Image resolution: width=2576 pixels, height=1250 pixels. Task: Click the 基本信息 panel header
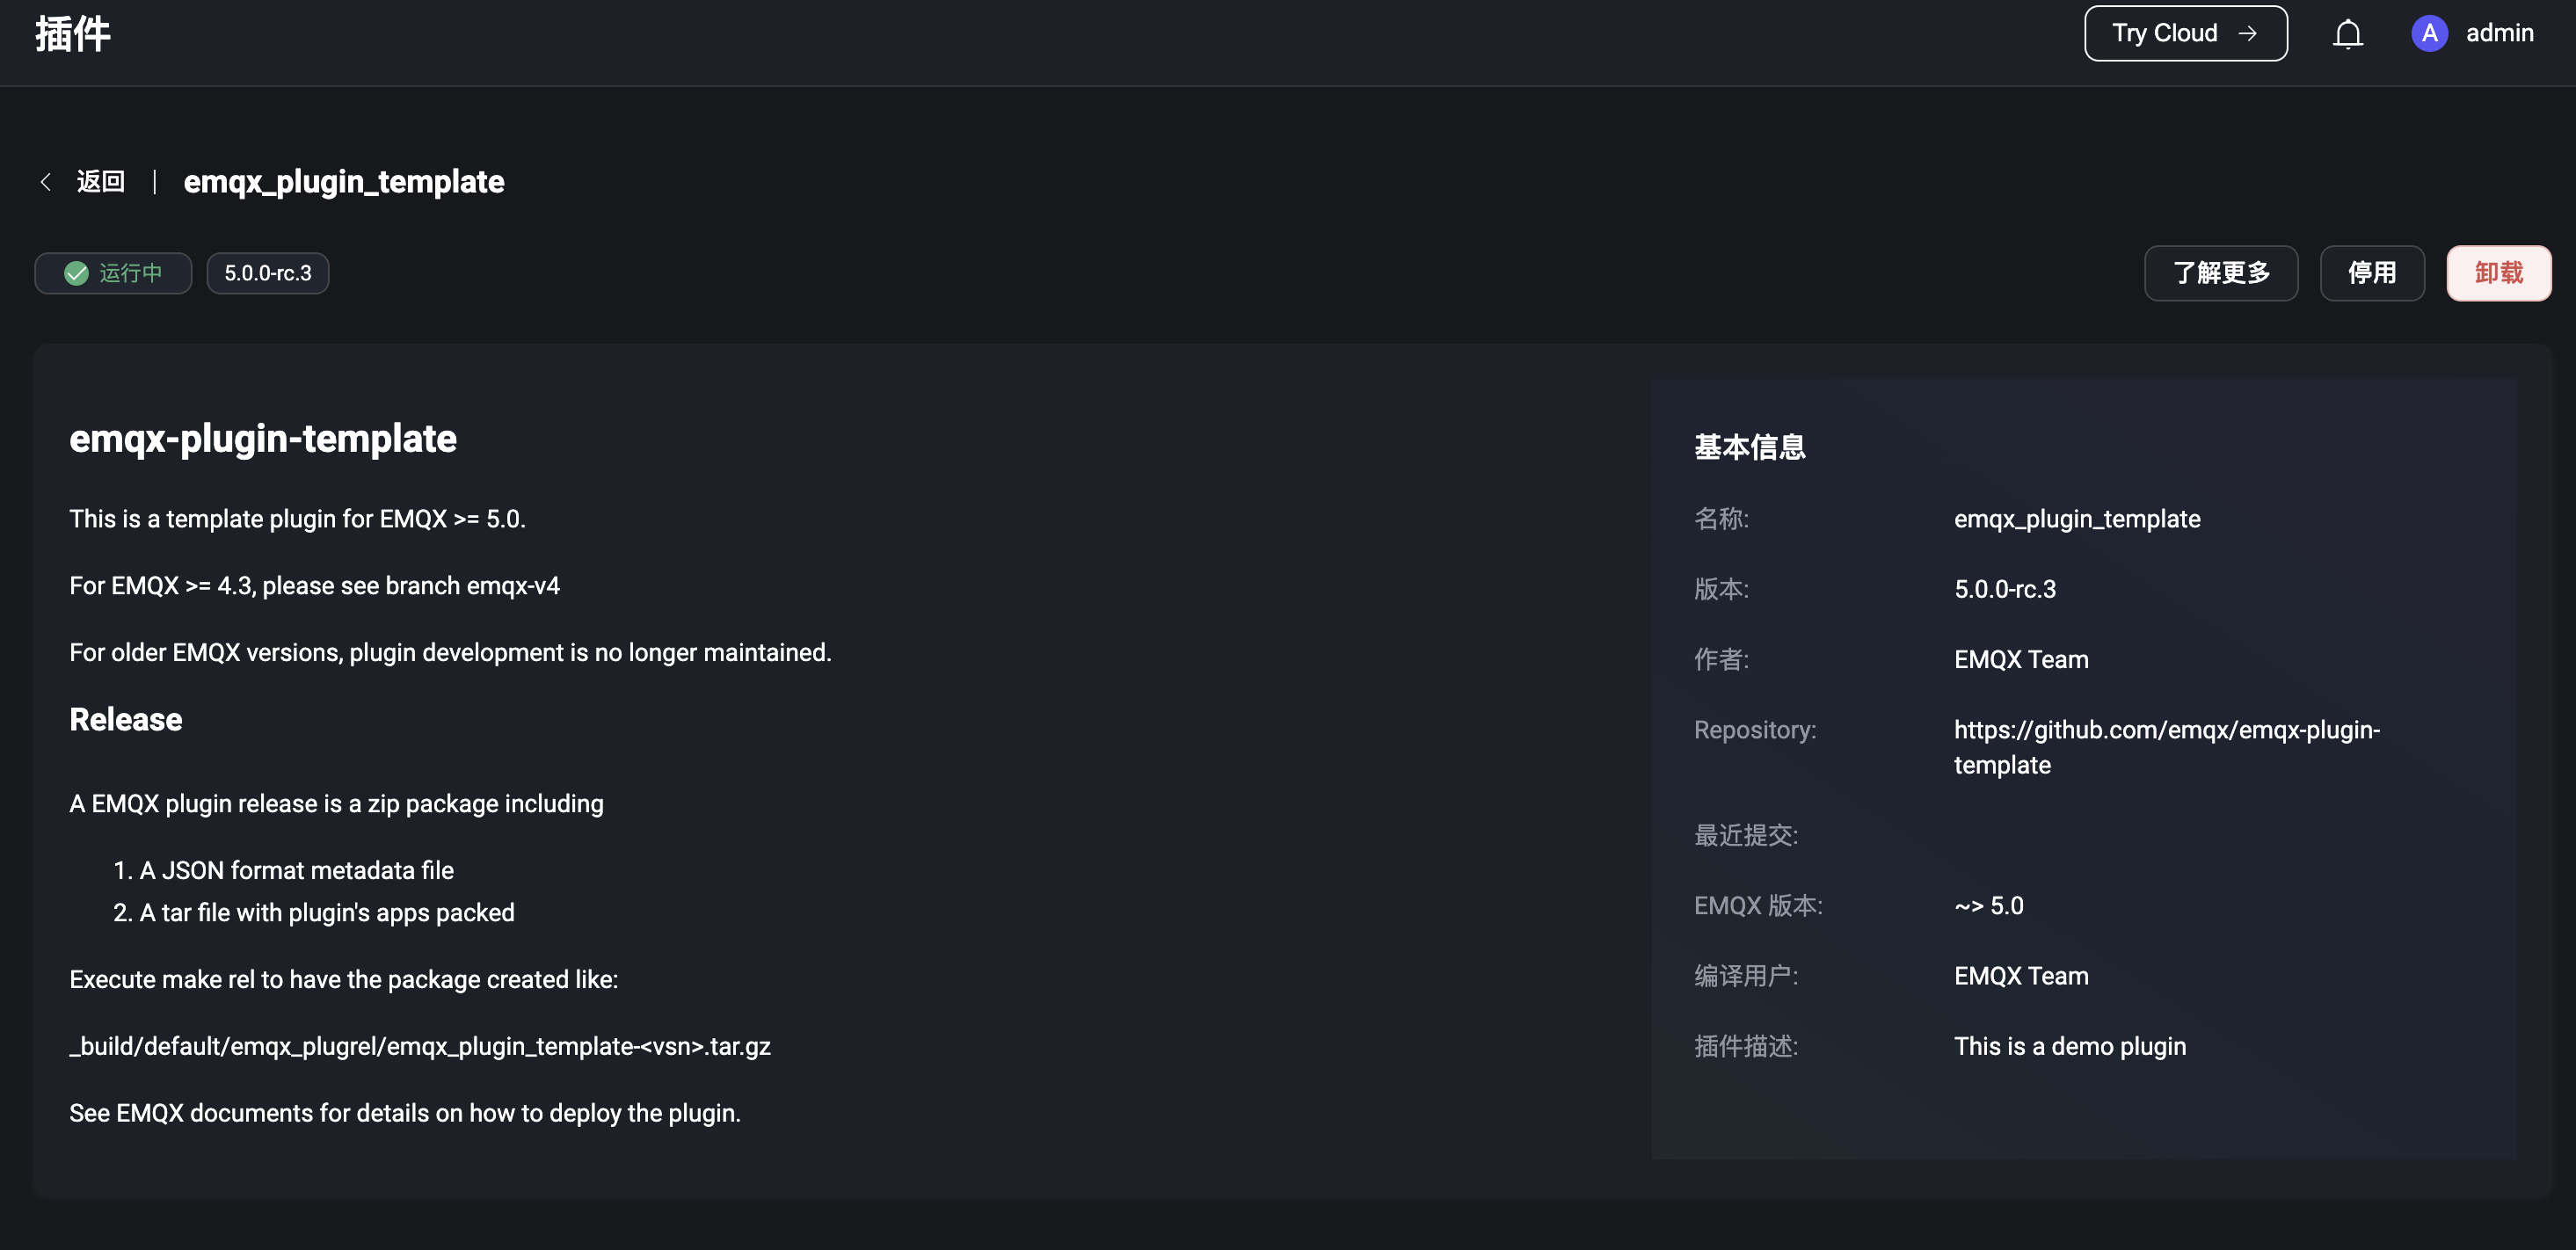tap(1749, 447)
